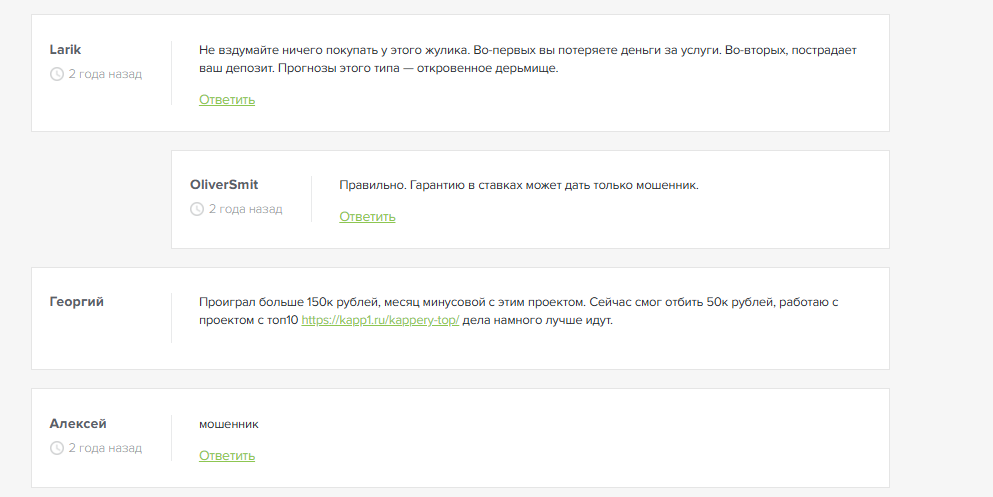Click the author name Алексей
The width and height of the screenshot is (993, 497).
click(78, 423)
